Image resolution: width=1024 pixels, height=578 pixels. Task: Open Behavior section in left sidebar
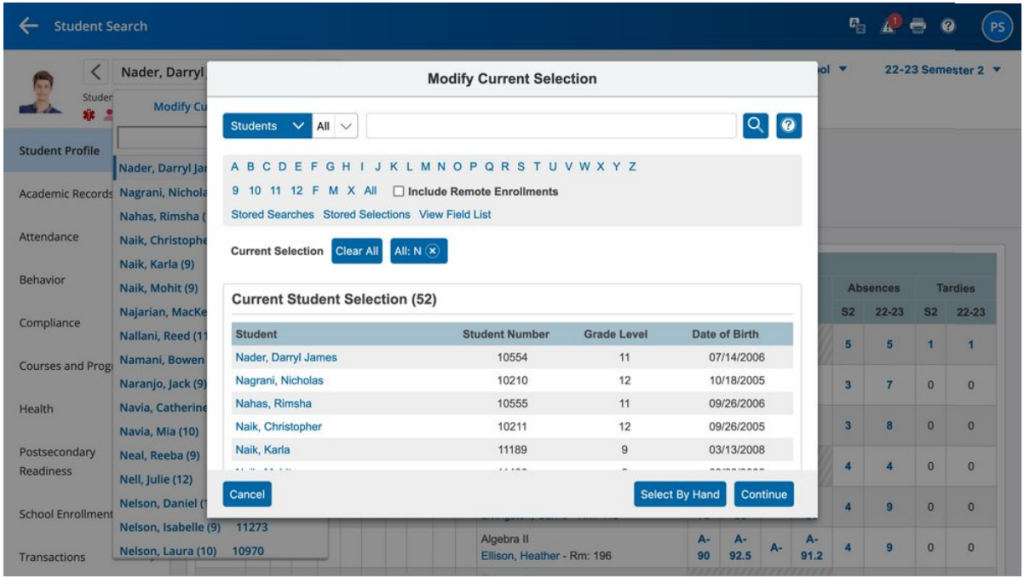[42, 280]
